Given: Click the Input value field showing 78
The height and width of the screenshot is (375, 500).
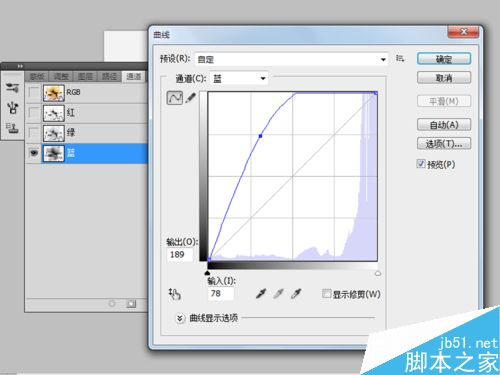Looking at the screenshot, I should pyautogui.click(x=221, y=293).
